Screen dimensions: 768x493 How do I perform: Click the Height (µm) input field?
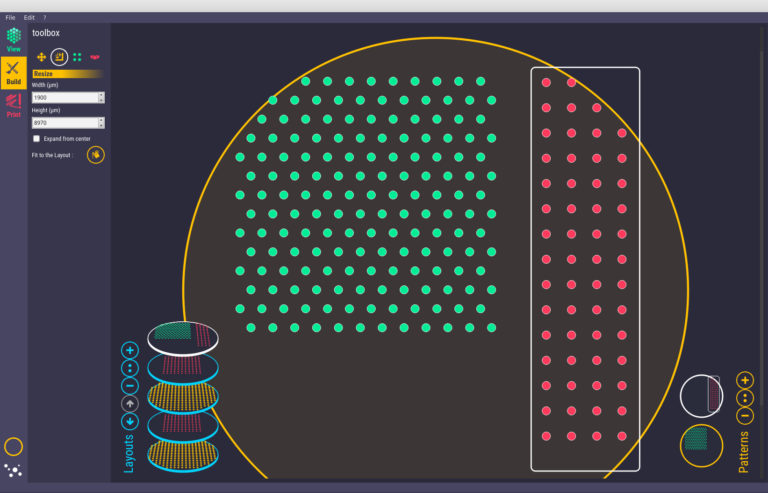[x=65, y=122]
